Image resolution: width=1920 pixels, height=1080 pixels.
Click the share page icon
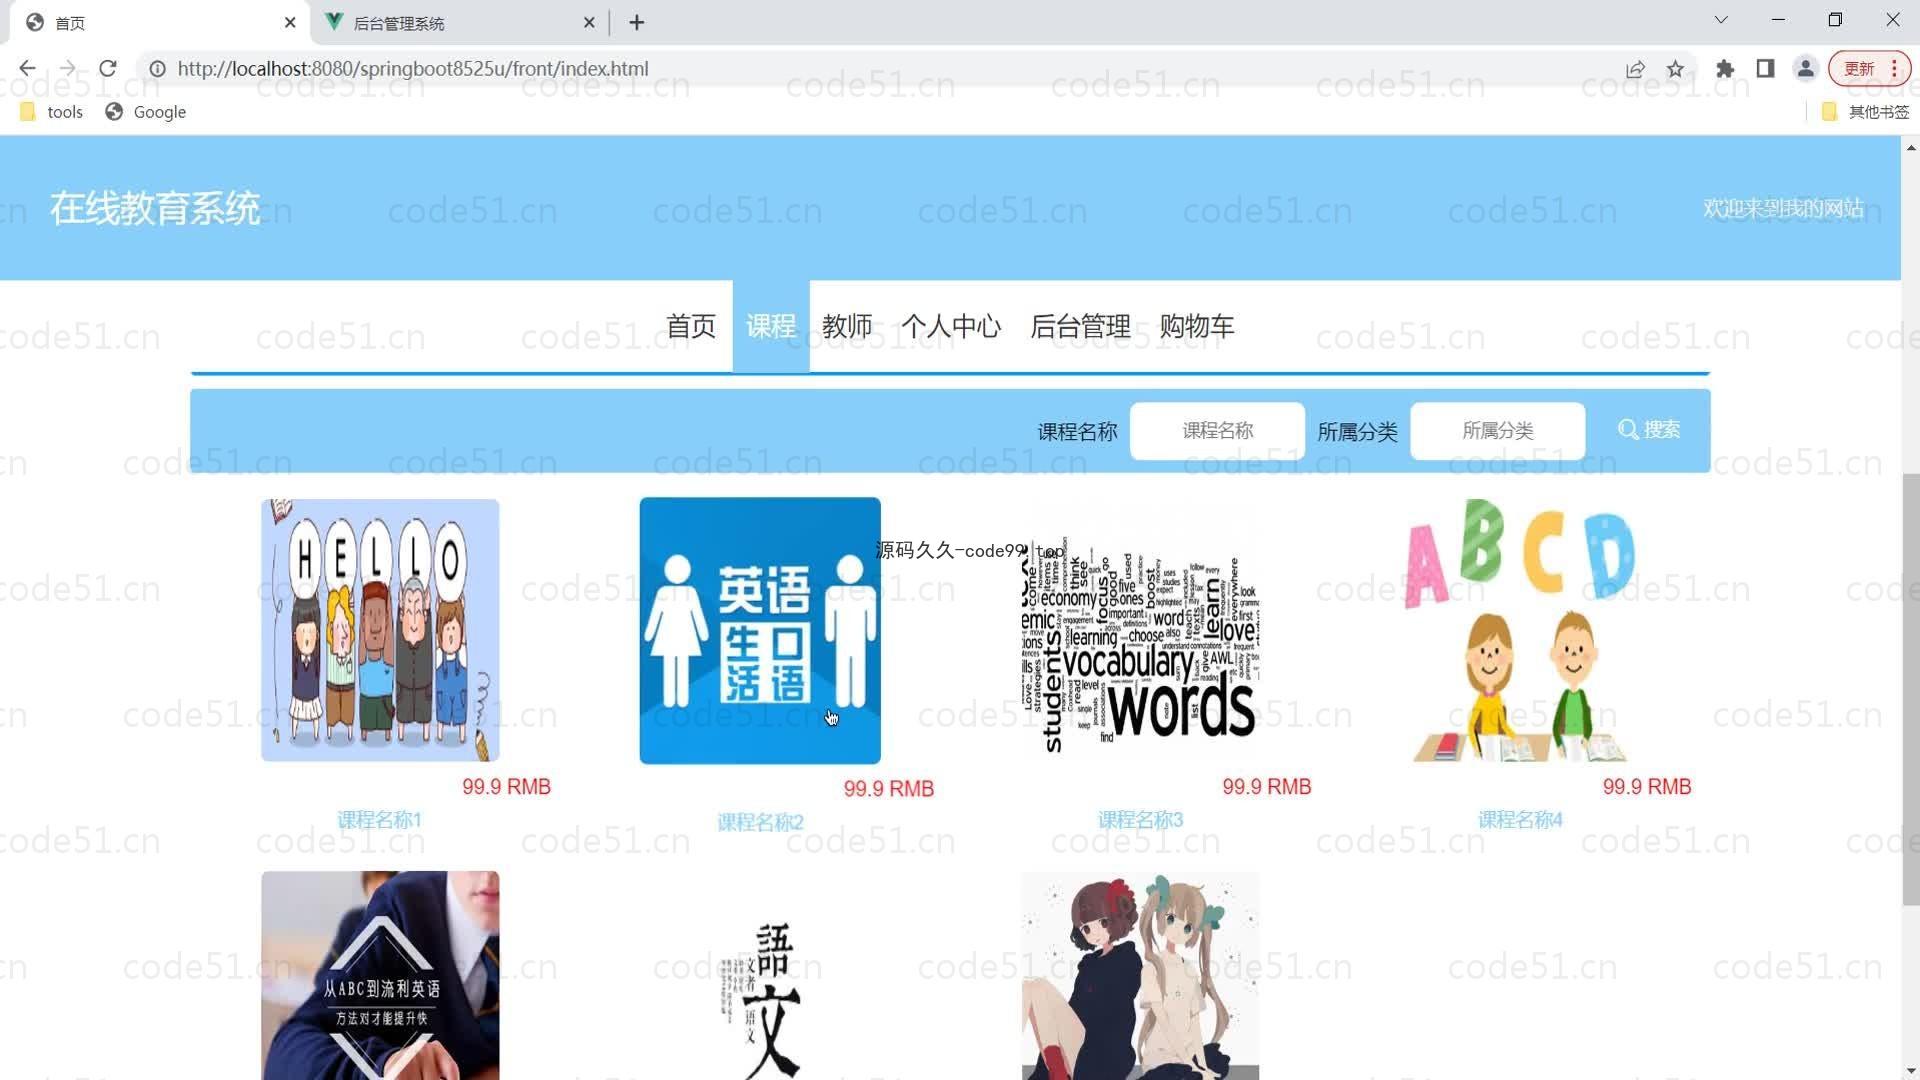(x=1635, y=69)
